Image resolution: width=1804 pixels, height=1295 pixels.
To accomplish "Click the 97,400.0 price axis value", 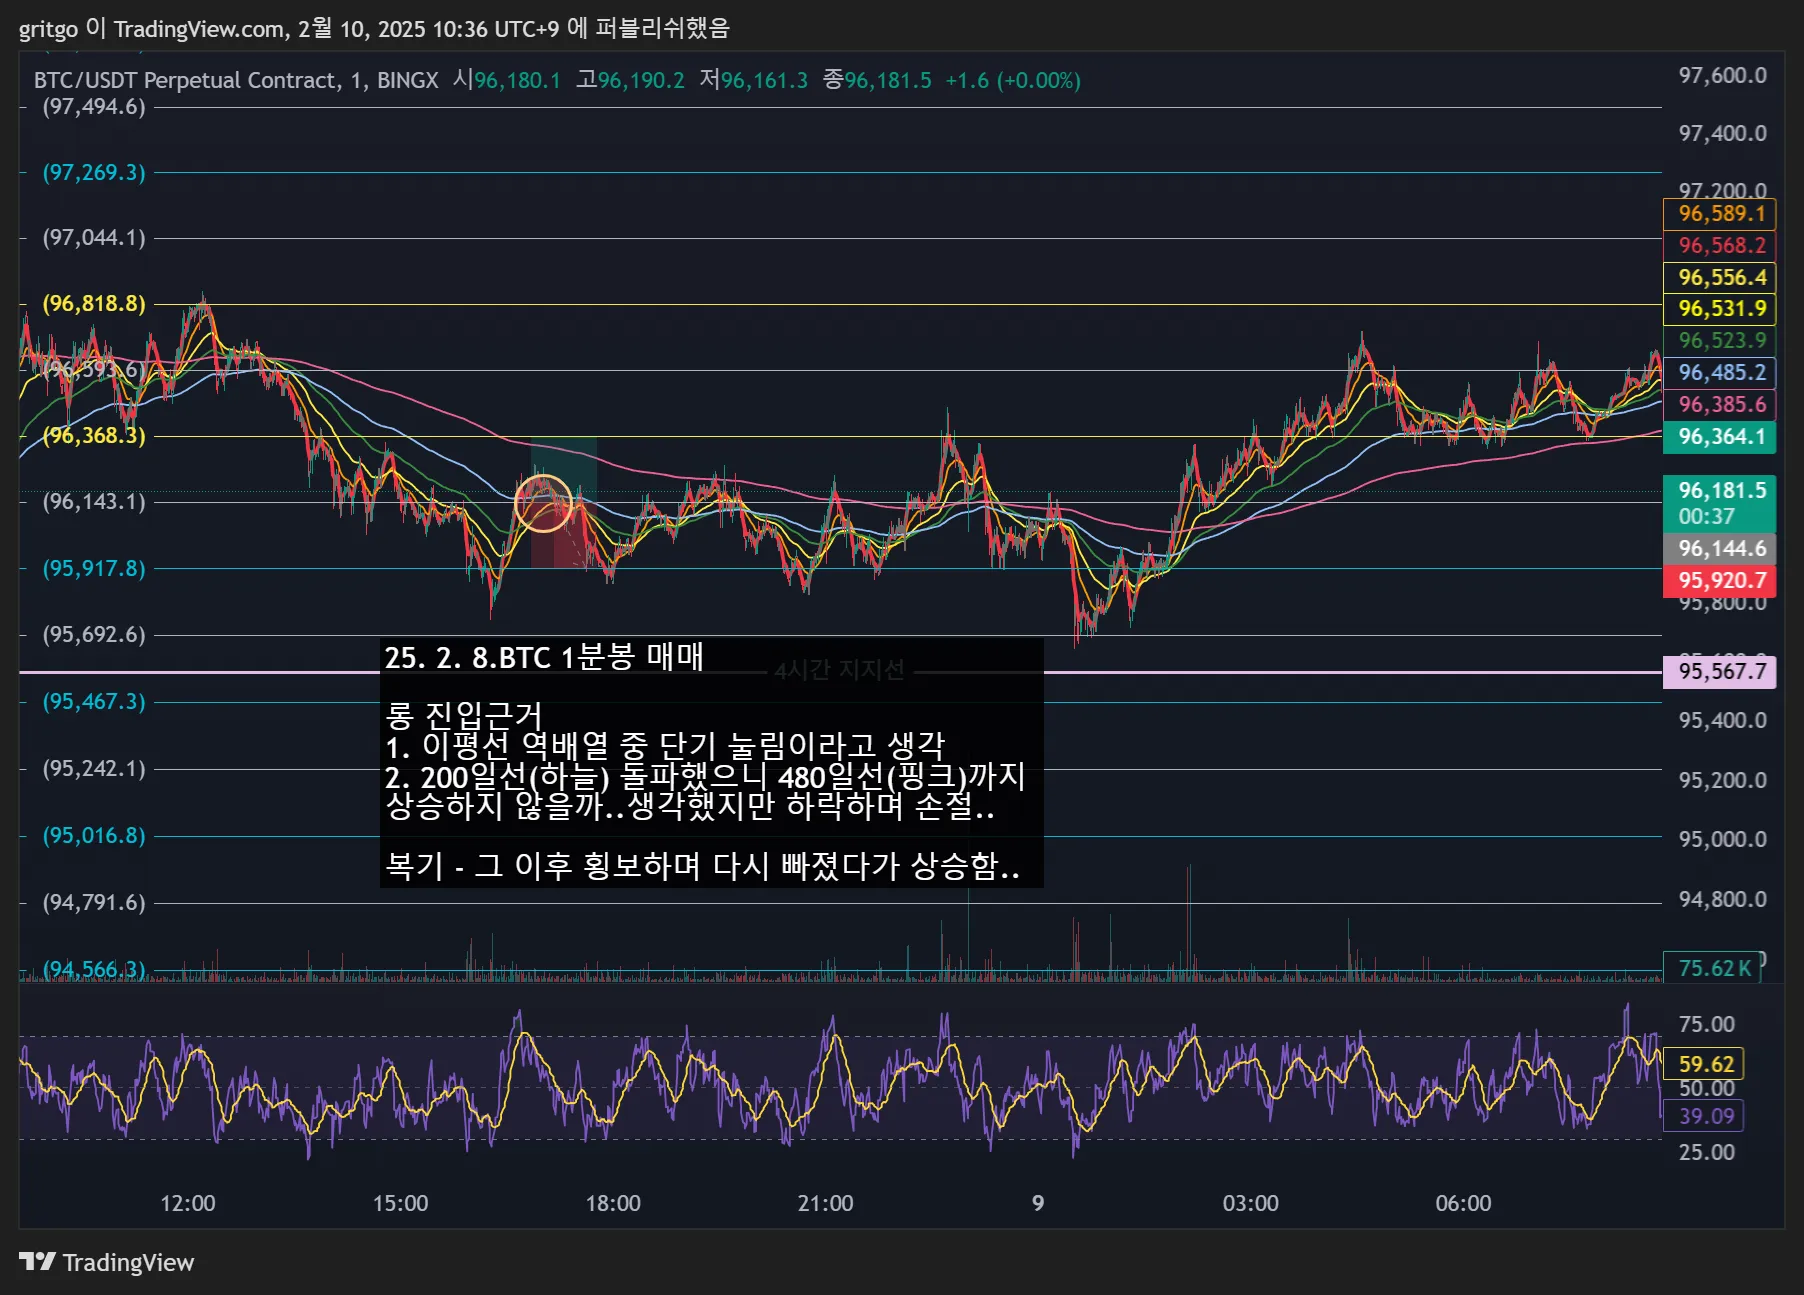I will click(1722, 134).
